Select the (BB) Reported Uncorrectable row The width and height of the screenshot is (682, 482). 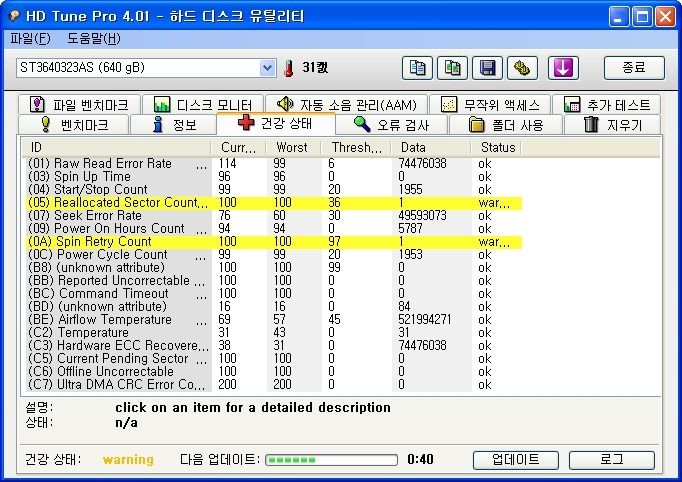(272, 281)
